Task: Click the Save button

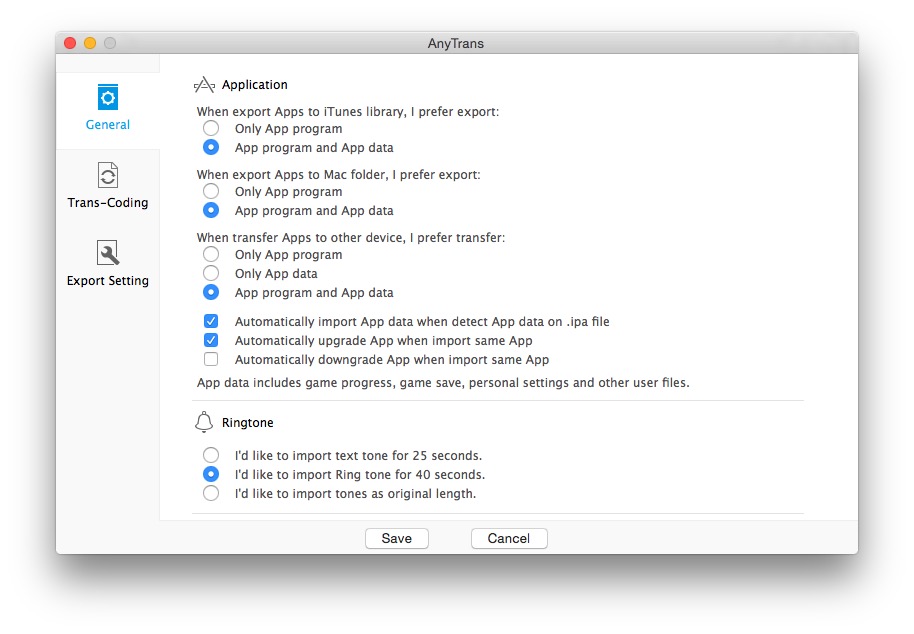Action: point(397,538)
